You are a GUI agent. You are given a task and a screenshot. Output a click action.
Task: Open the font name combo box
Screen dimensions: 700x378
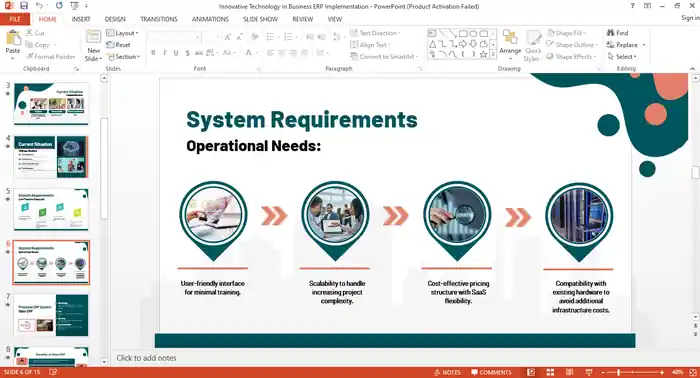click(175, 37)
